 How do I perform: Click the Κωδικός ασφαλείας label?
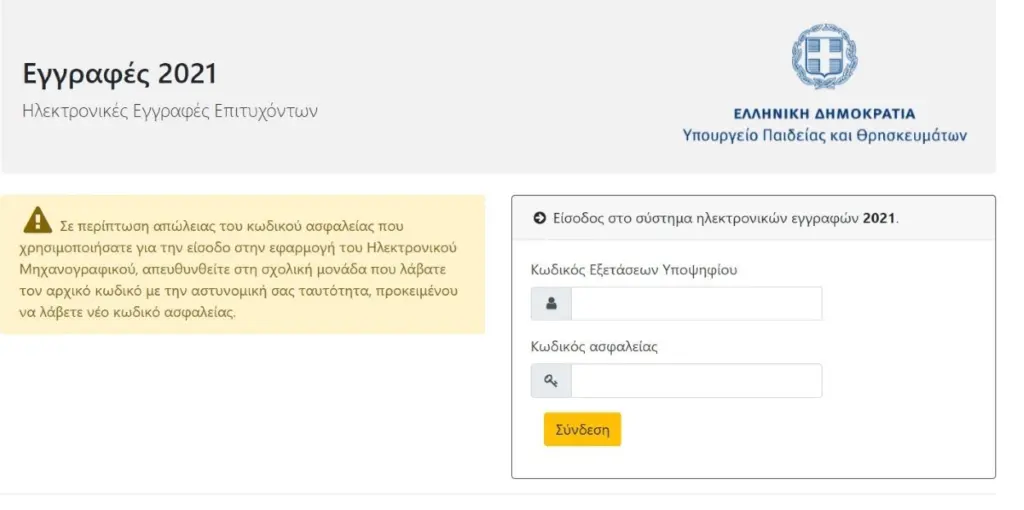[x=594, y=347]
